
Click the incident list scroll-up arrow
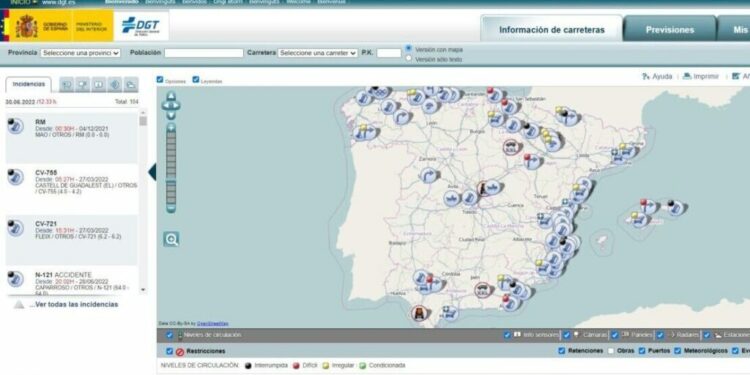coord(143,113)
